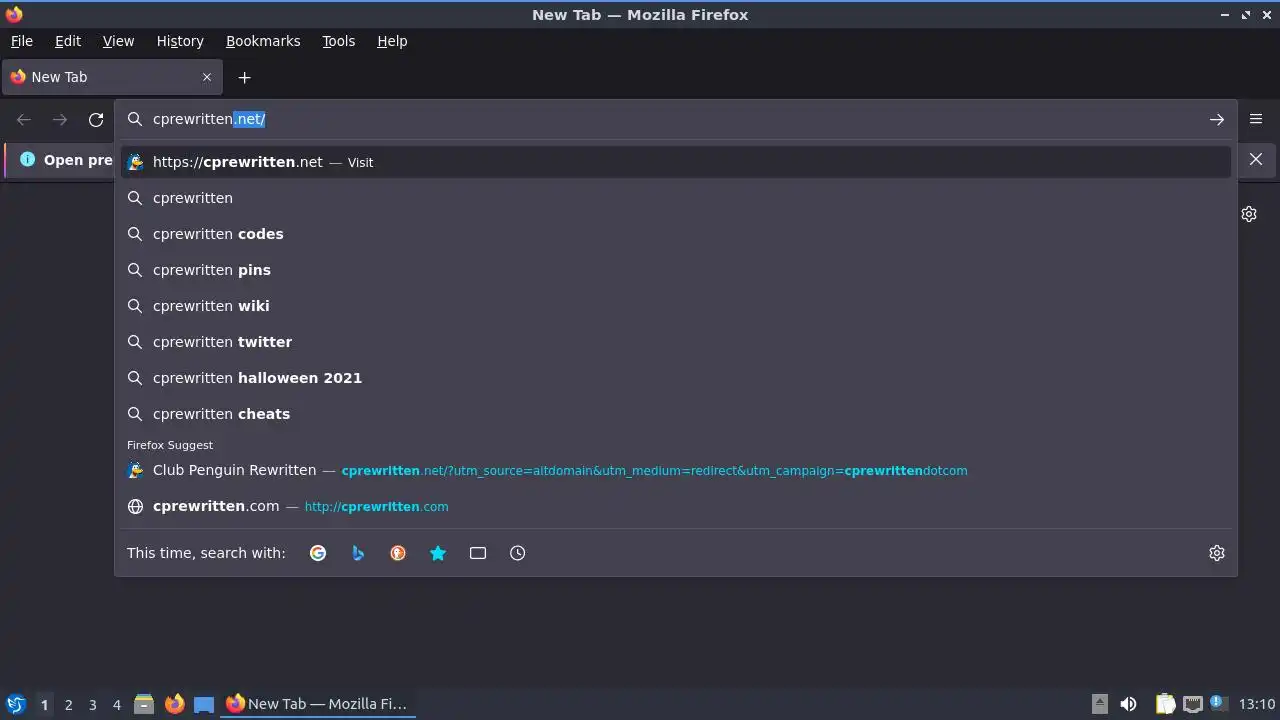Screen dimensions: 1280x720
Task: Open the Firefox hamburger application menu
Action: click(1256, 119)
